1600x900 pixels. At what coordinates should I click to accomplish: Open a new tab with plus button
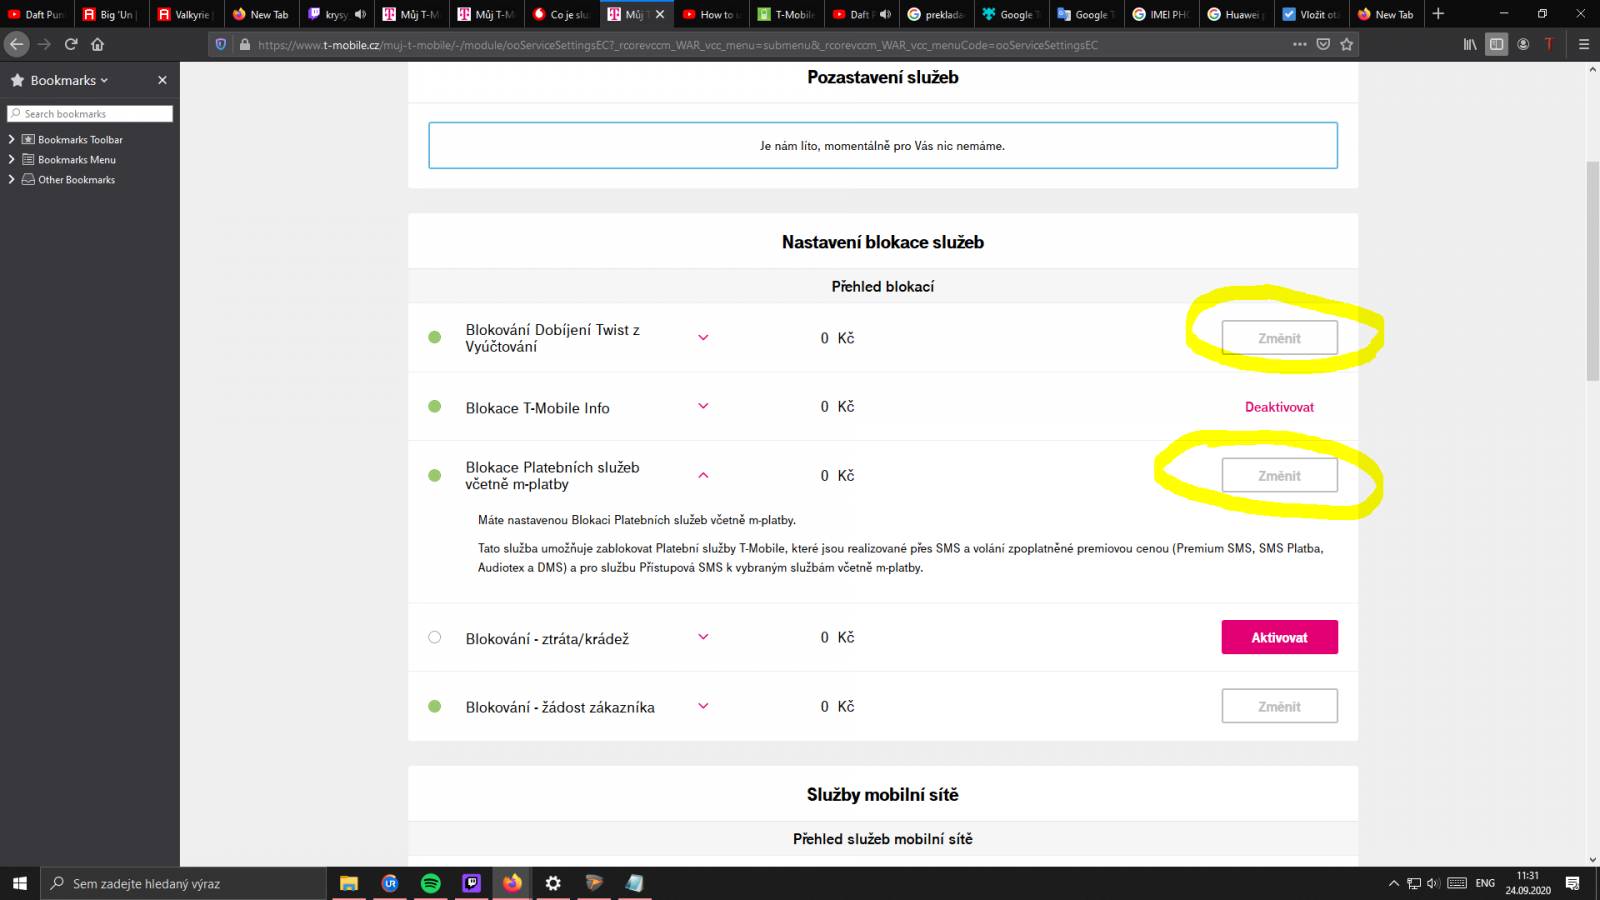[1438, 14]
